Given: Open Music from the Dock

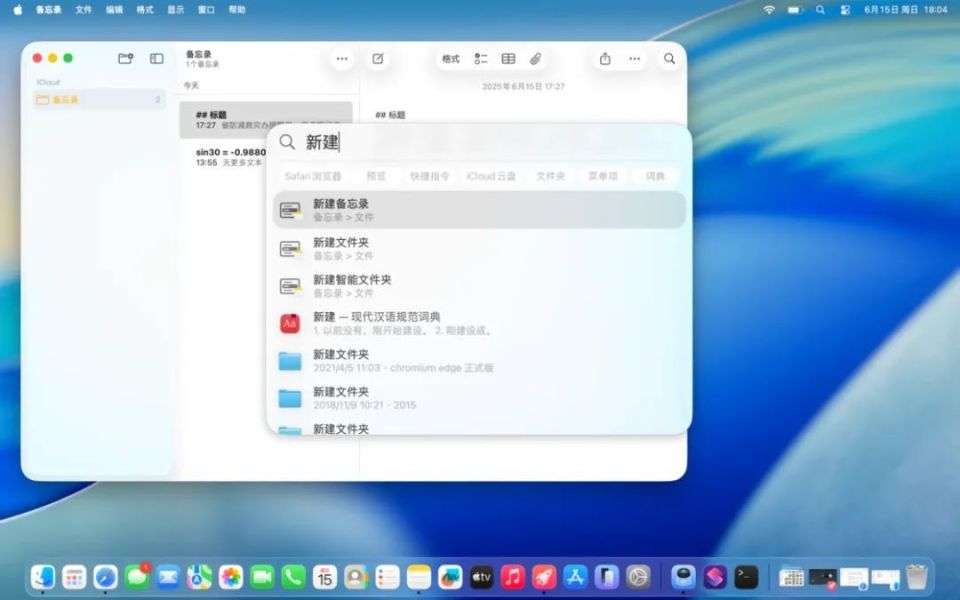Looking at the screenshot, I should coord(512,577).
